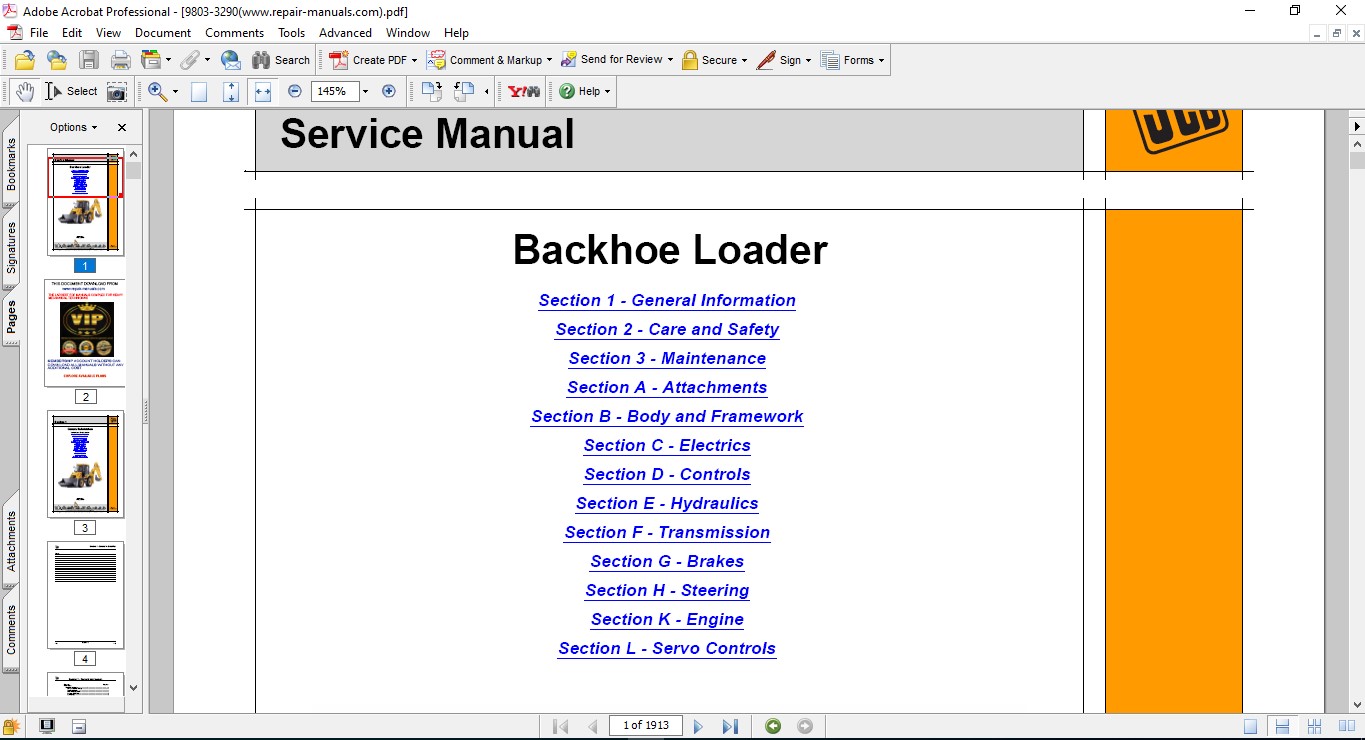Viewport: 1365px width, 740px height.
Task: Click the Pages panel scroll down arrow
Action: [134, 688]
